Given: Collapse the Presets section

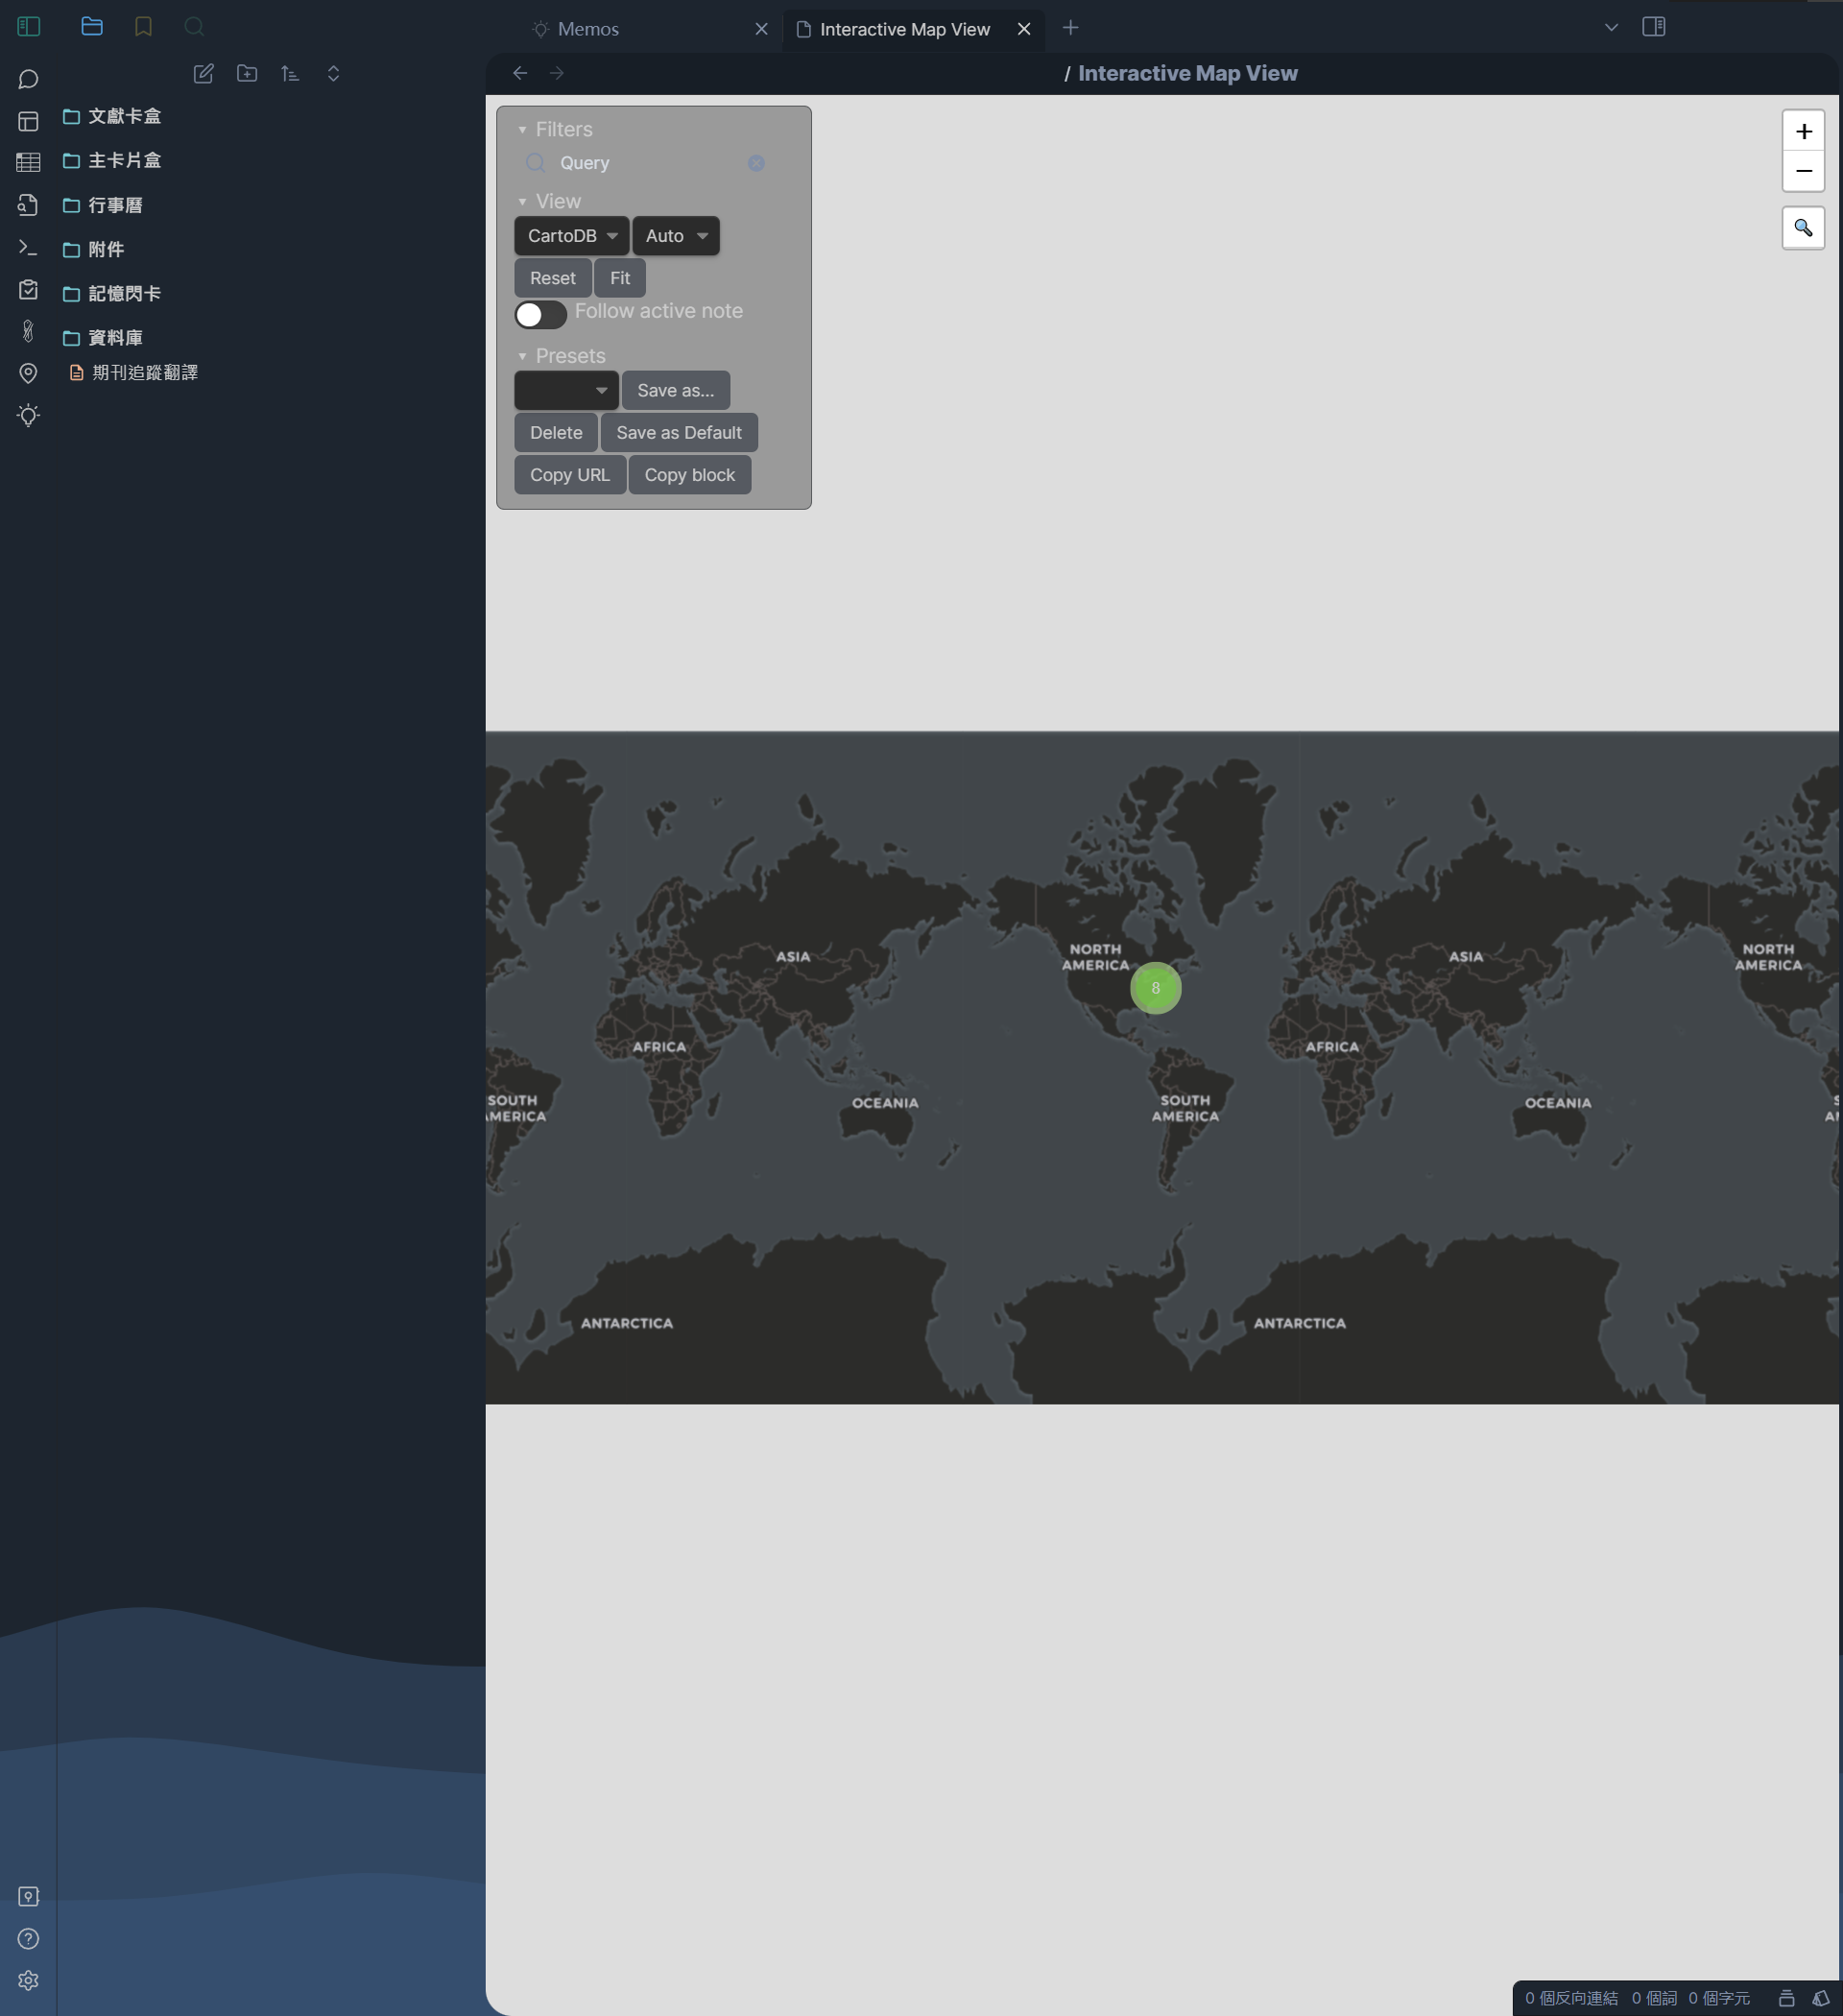Looking at the screenshot, I should pyautogui.click(x=522, y=356).
